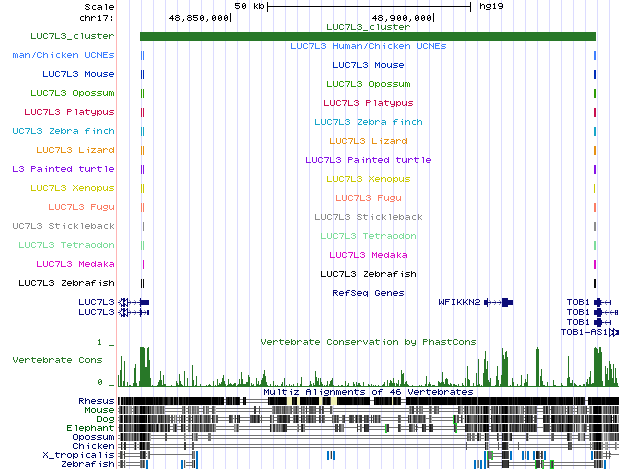
Task: Open Vertebrate Conservation by PhastCons title
Action: point(368,342)
